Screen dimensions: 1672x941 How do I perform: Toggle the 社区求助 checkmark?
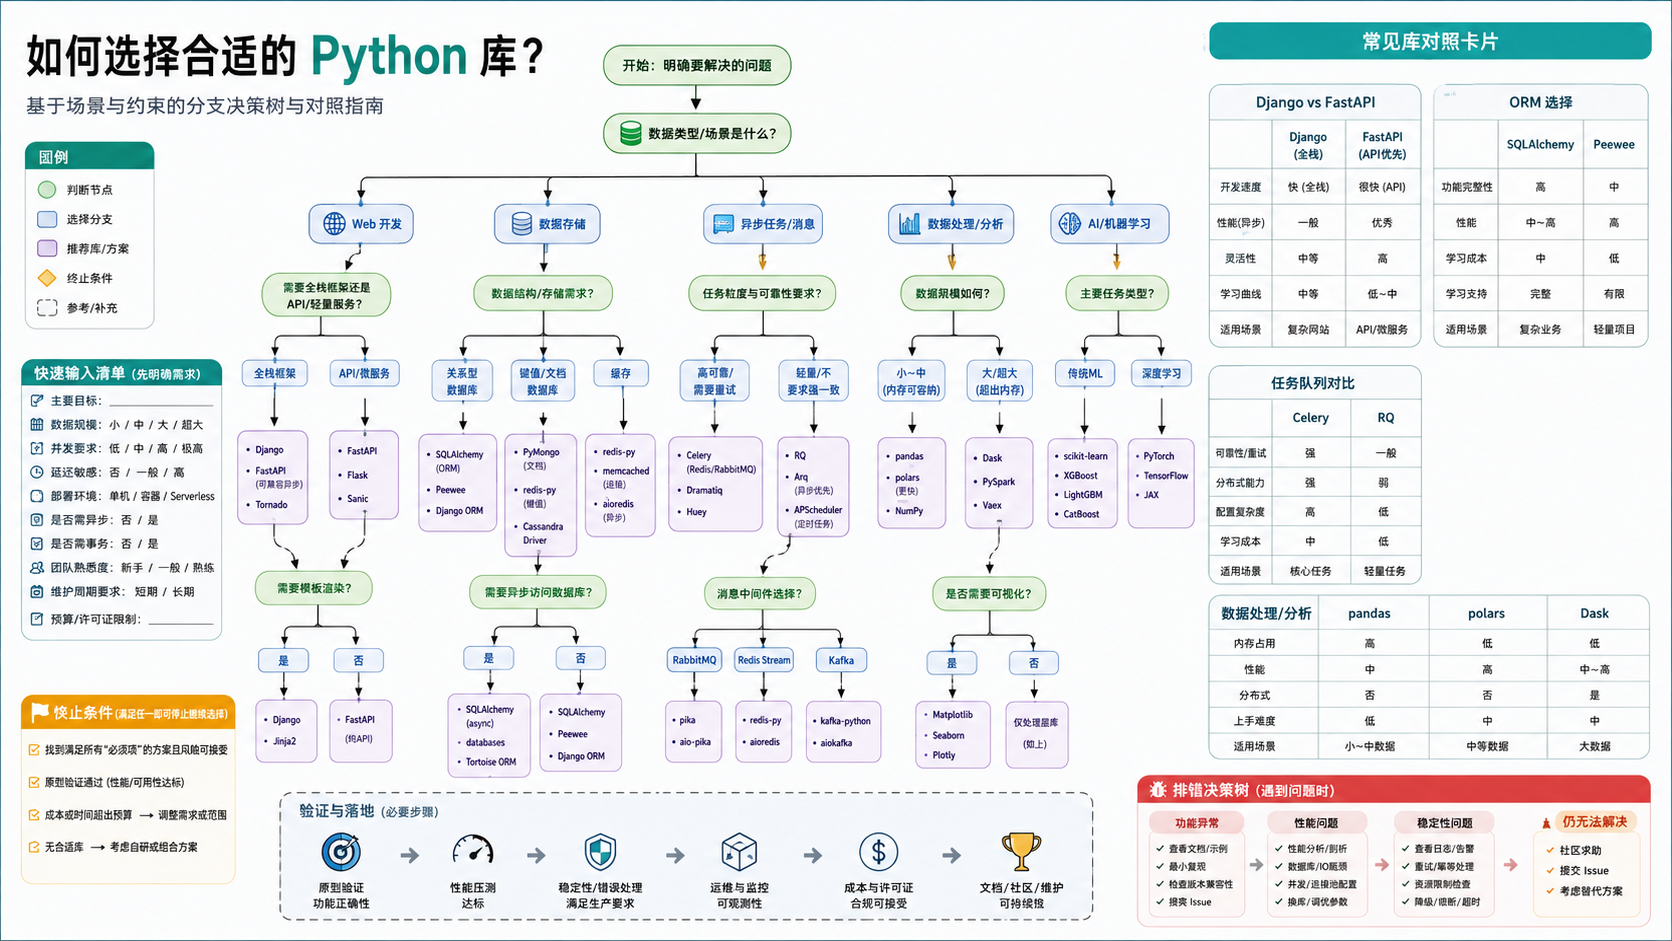coord(1551,850)
